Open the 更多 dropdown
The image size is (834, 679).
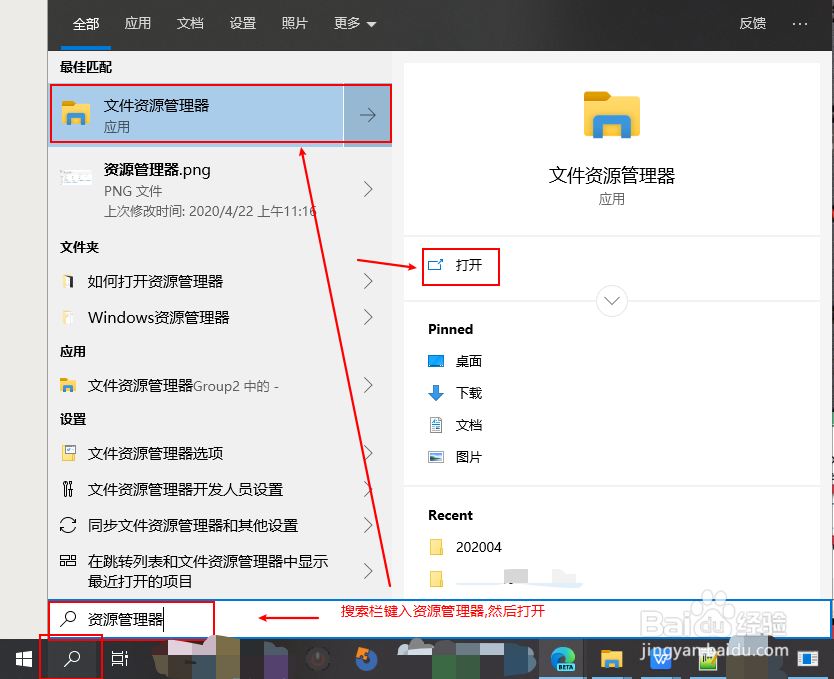(x=354, y=23)
